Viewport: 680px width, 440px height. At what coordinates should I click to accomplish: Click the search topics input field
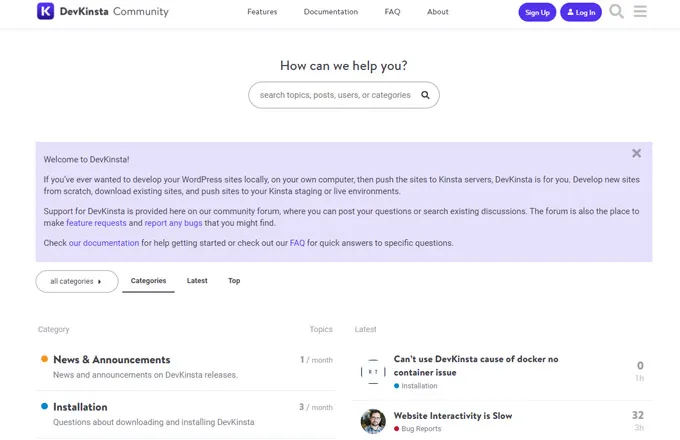[335, 95]
